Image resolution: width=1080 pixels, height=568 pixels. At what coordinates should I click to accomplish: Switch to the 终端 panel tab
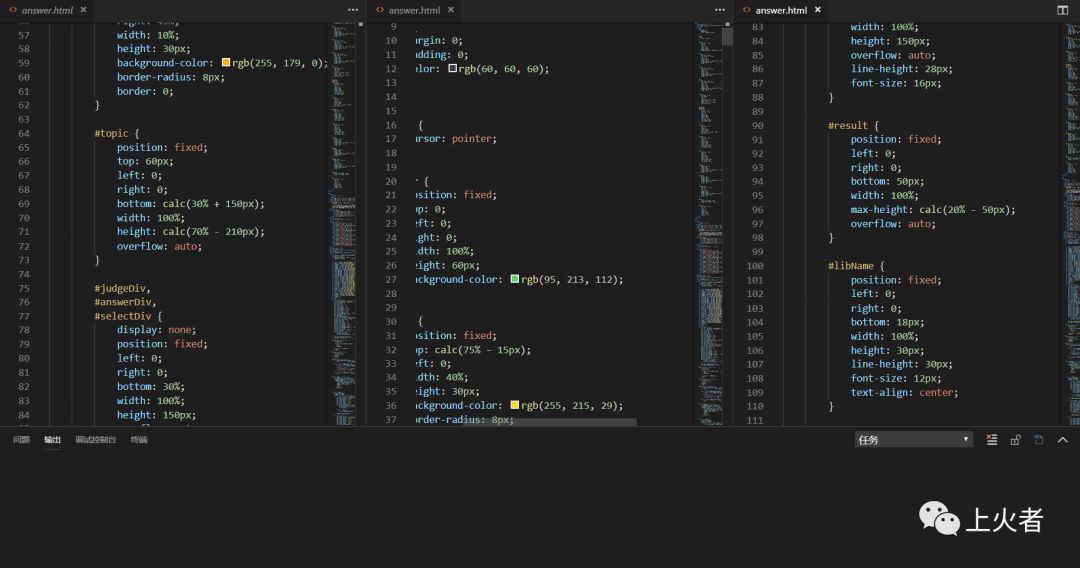[138, 440]
